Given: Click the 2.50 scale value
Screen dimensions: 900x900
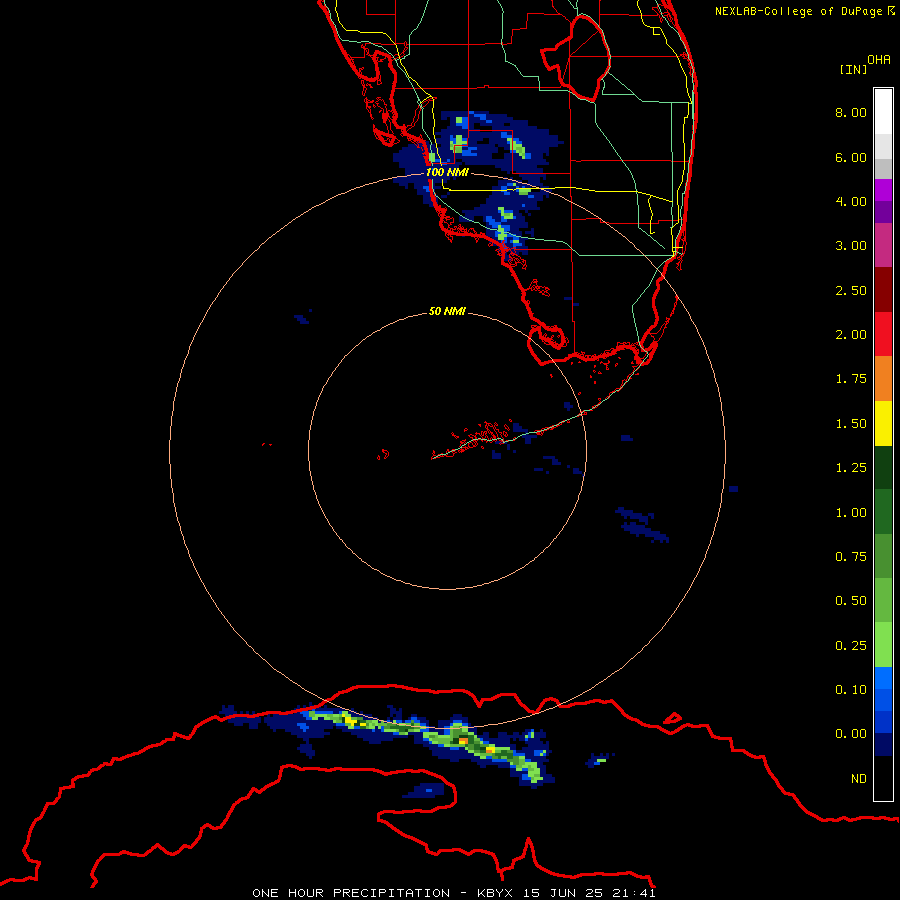Looking at the screenshot, I should 851,290.
